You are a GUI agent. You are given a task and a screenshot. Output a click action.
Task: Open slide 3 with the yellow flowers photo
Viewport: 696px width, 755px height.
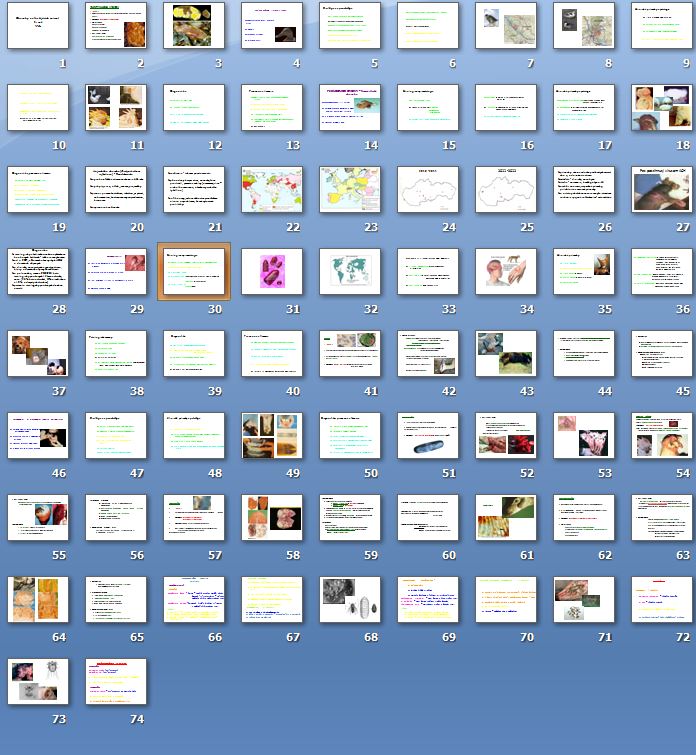[194, 26]
